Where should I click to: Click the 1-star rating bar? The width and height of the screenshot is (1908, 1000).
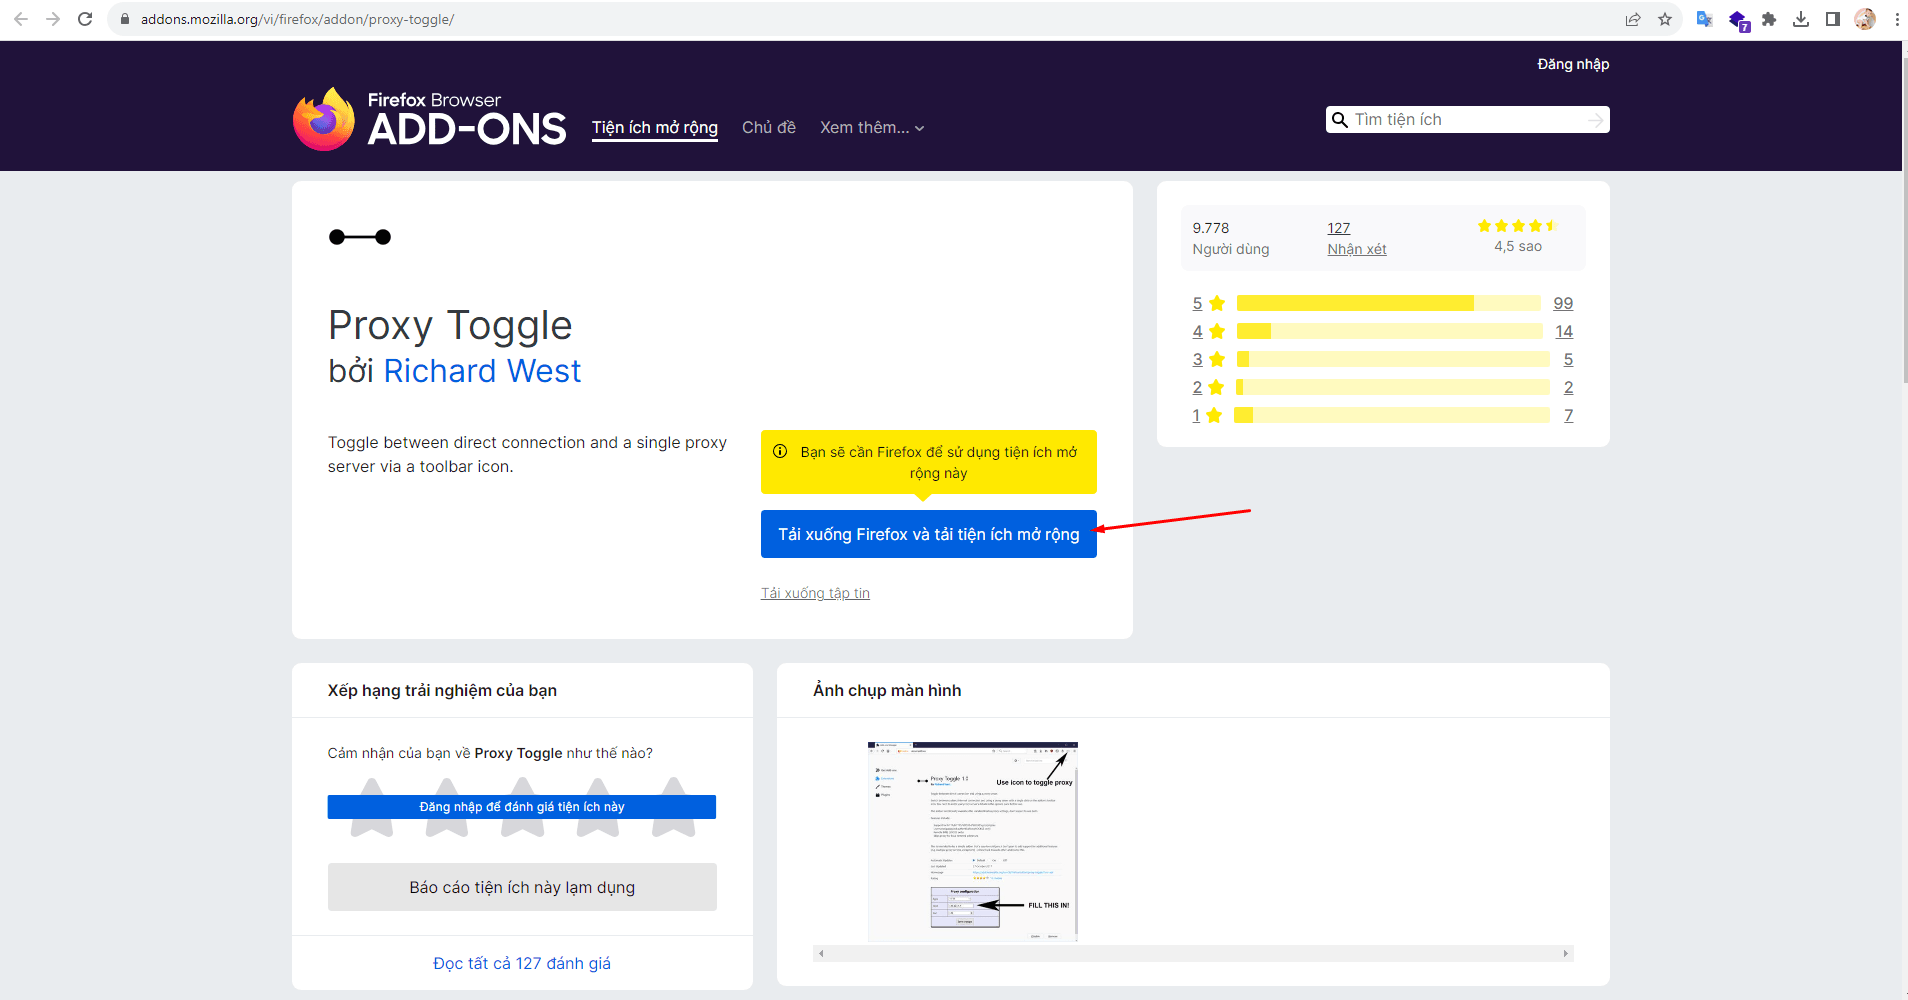(x=1391, y=415)
